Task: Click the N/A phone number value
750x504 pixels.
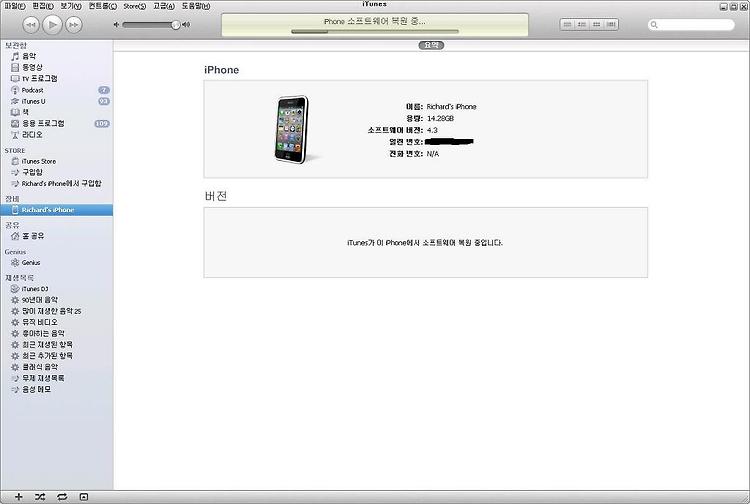Action: tap(432, 154)
